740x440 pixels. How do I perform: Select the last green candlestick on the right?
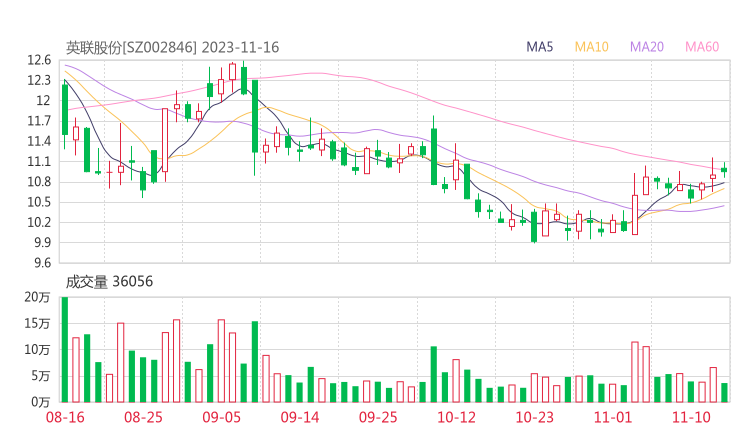click(x=724, y=169)
